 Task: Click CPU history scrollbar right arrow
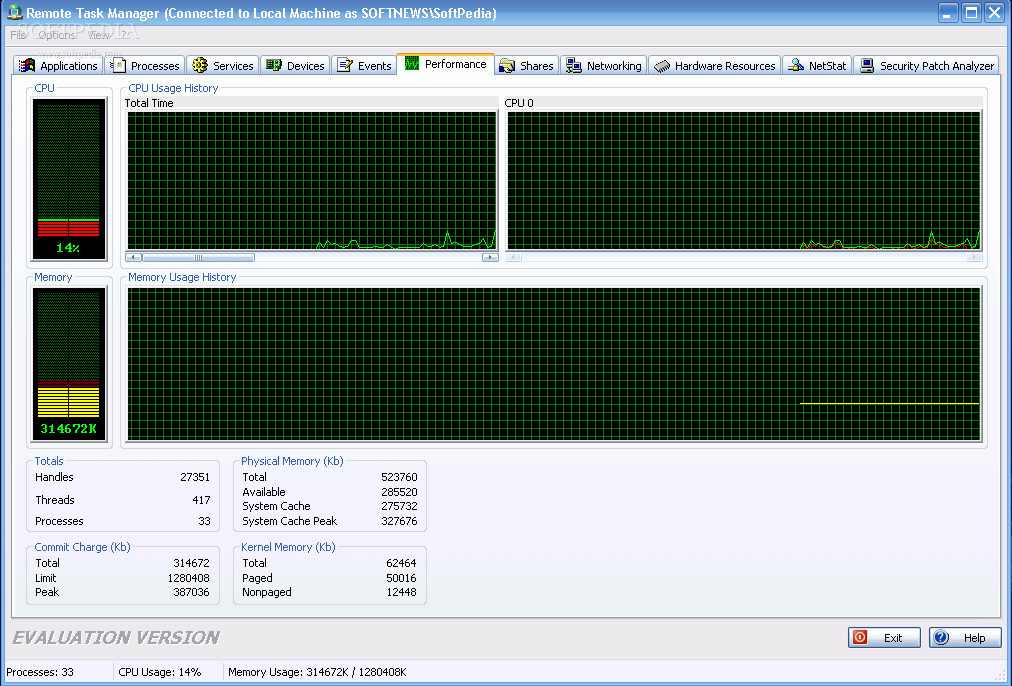tap(490, 257)
